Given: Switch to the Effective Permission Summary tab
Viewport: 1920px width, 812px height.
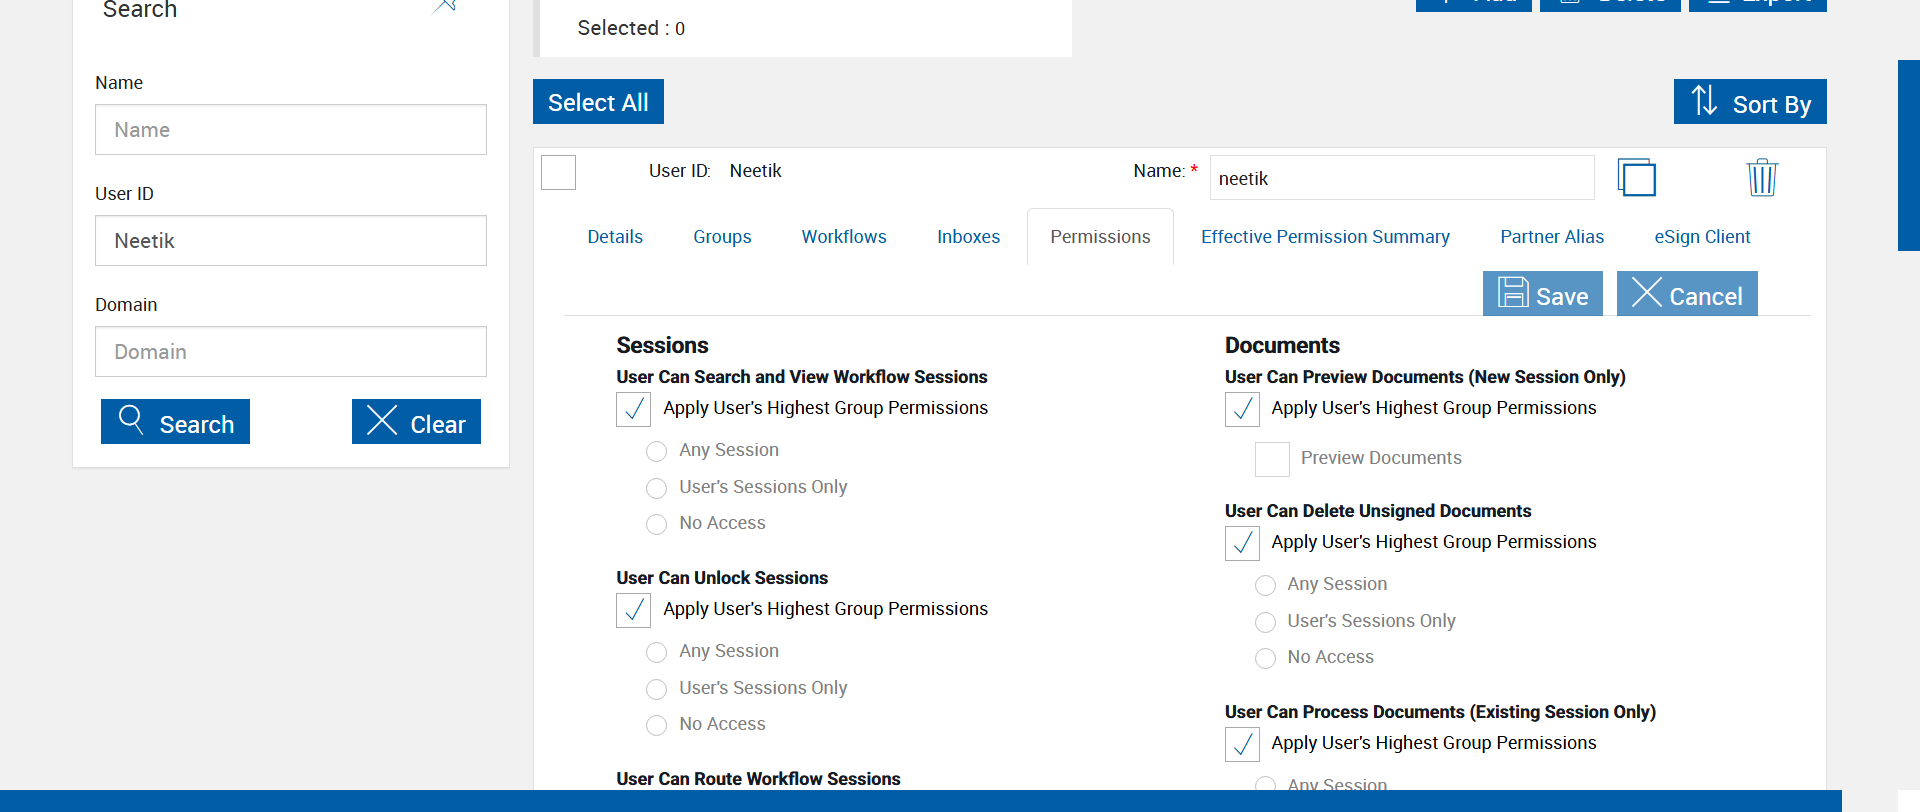Looking at the screenshot, I should 1325,237.
